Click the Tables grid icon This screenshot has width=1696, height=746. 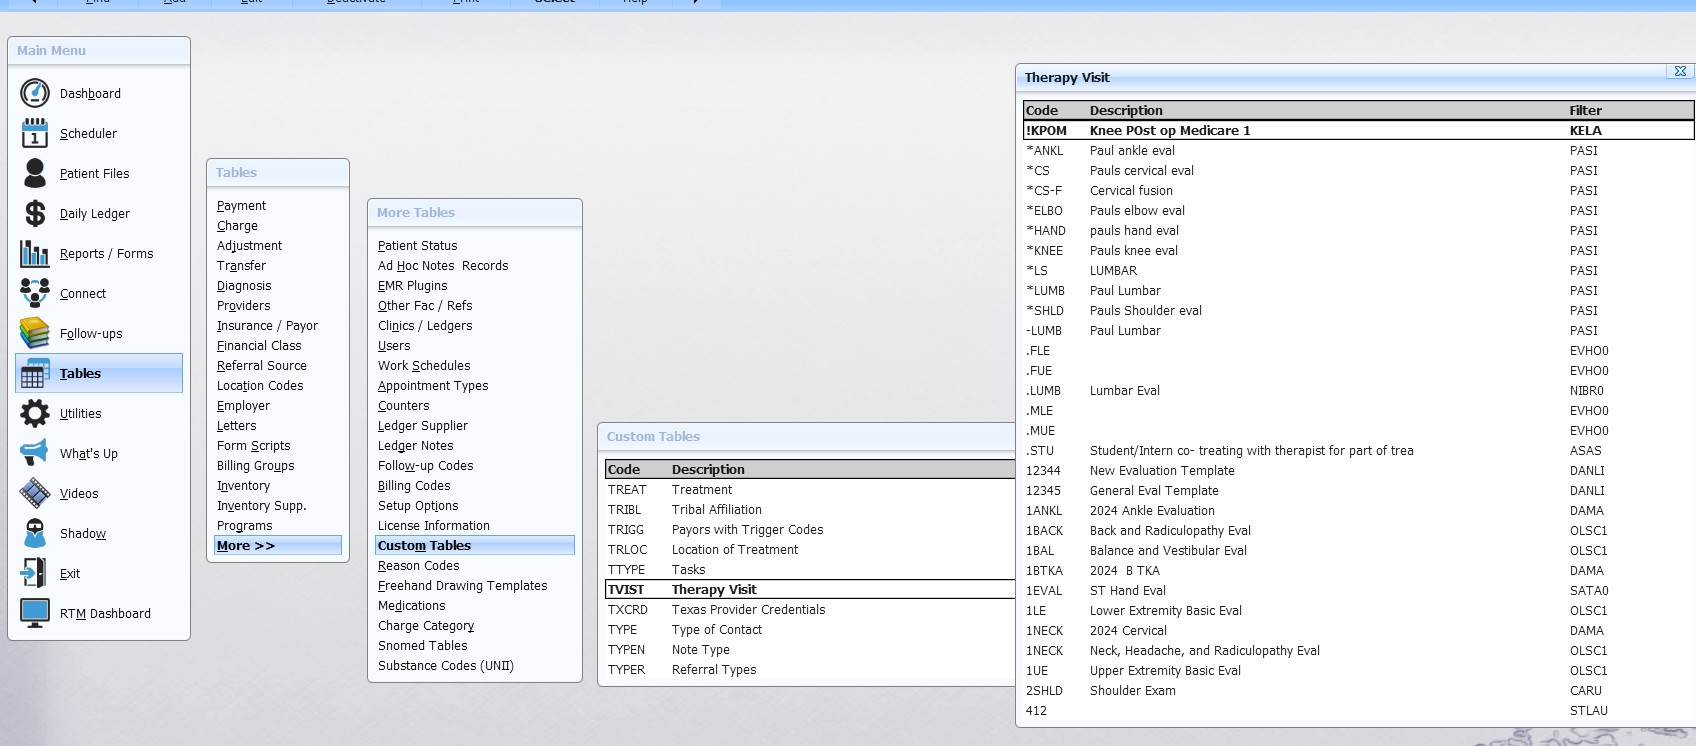pos(35,373)
